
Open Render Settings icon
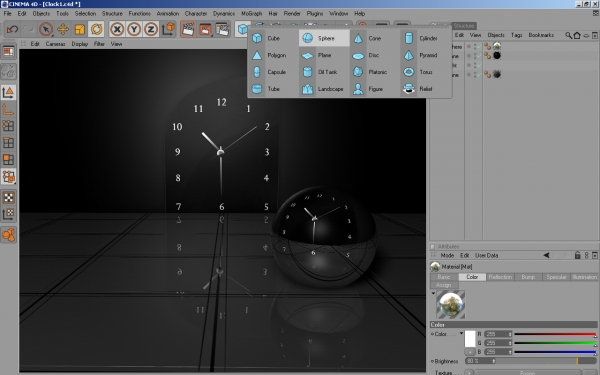(222, 29)
